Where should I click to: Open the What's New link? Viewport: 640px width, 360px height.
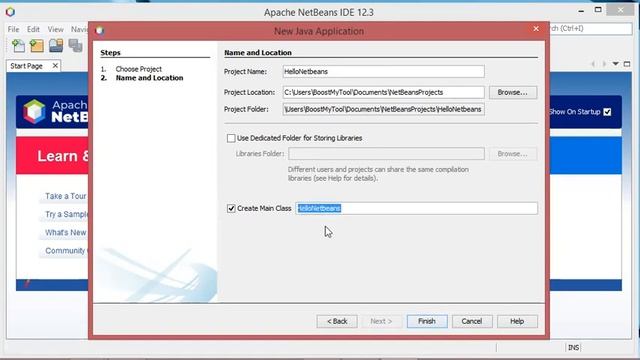[66, 233]
